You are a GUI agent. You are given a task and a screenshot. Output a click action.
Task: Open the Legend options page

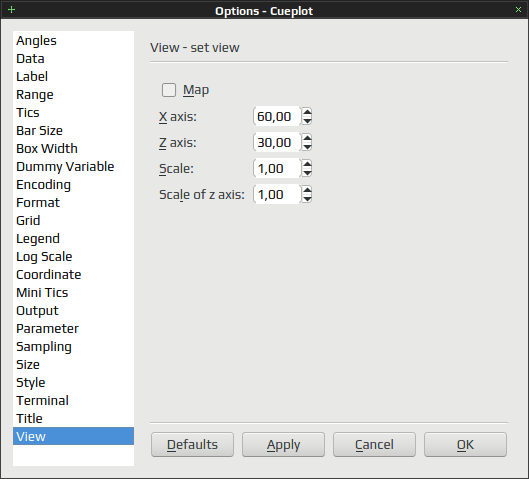pyautogui.click(x=73, y=238)
